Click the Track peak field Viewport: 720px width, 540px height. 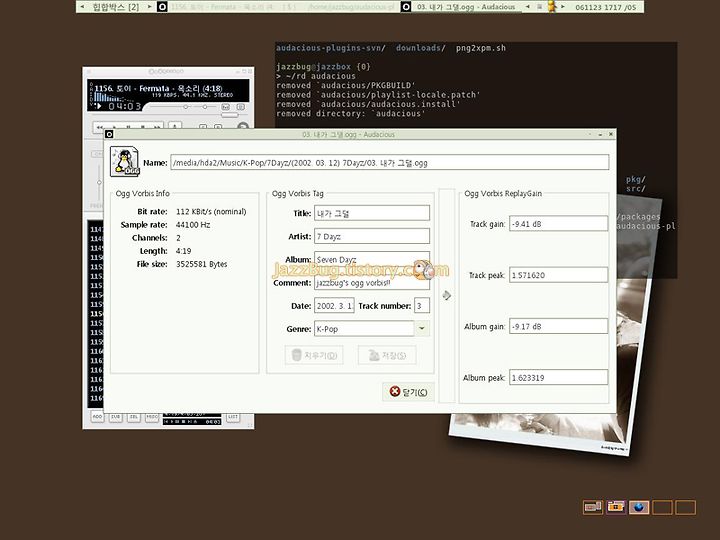click(x=558, y=275)
